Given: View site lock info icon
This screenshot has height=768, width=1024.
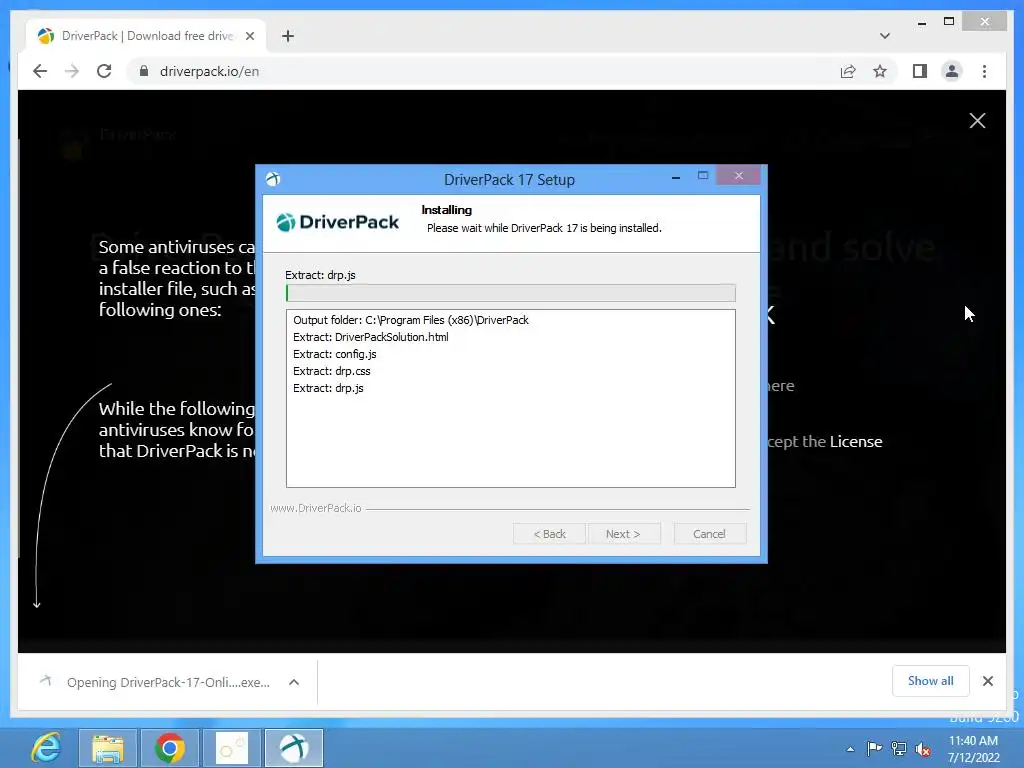Looking at the screenshot, I should (x=144, y=71).
